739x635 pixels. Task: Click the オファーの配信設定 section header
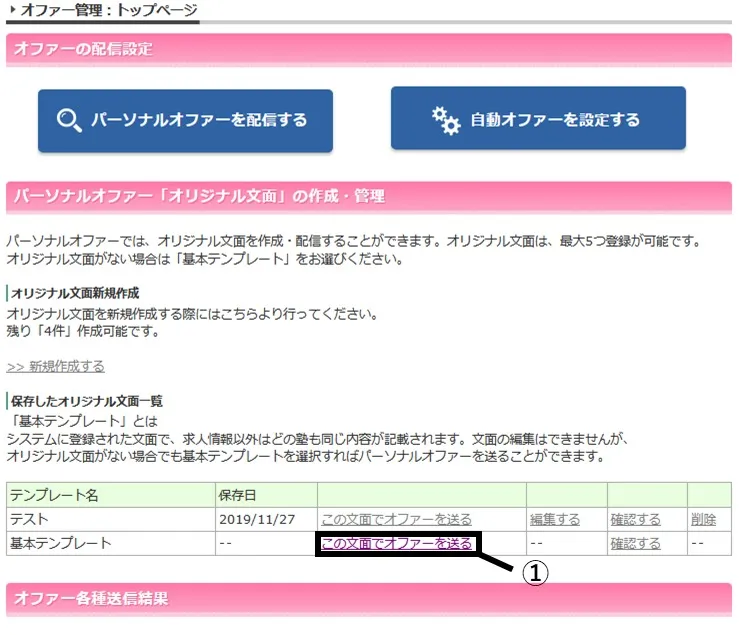click(369, 49)
